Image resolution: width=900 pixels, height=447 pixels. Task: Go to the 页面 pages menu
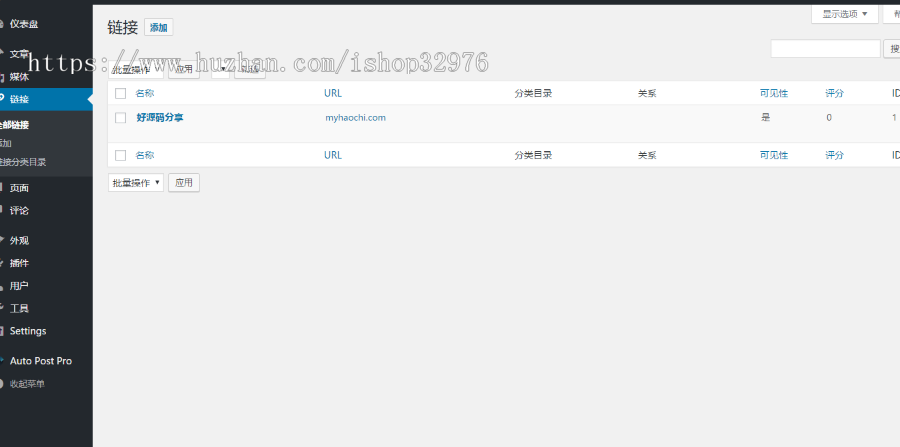[19, 188]
